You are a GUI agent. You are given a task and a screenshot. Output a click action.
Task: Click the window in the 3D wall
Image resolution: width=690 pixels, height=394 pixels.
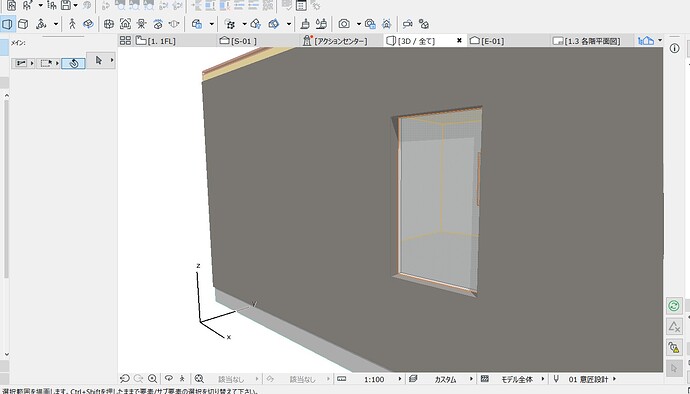coord(437,201)
